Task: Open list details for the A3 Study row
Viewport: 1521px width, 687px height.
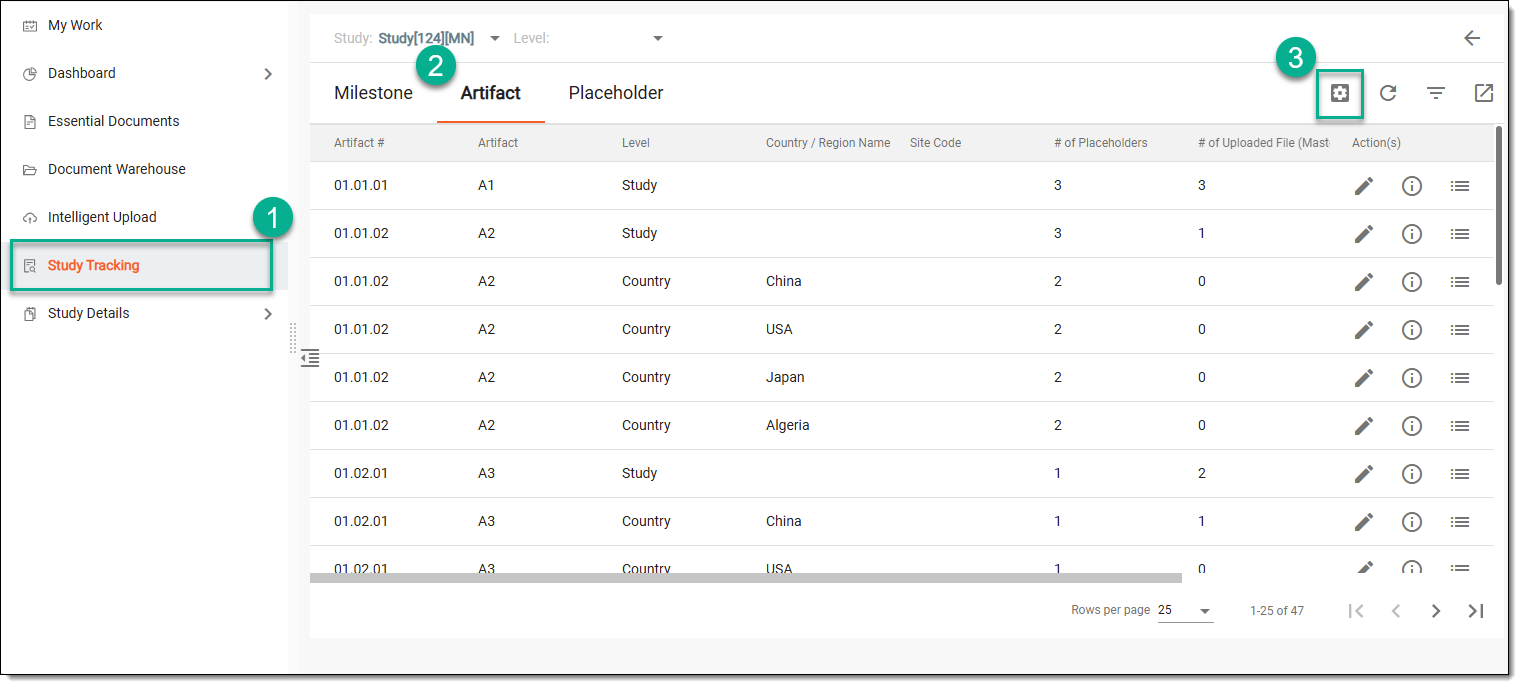Action: point(1460,474)
